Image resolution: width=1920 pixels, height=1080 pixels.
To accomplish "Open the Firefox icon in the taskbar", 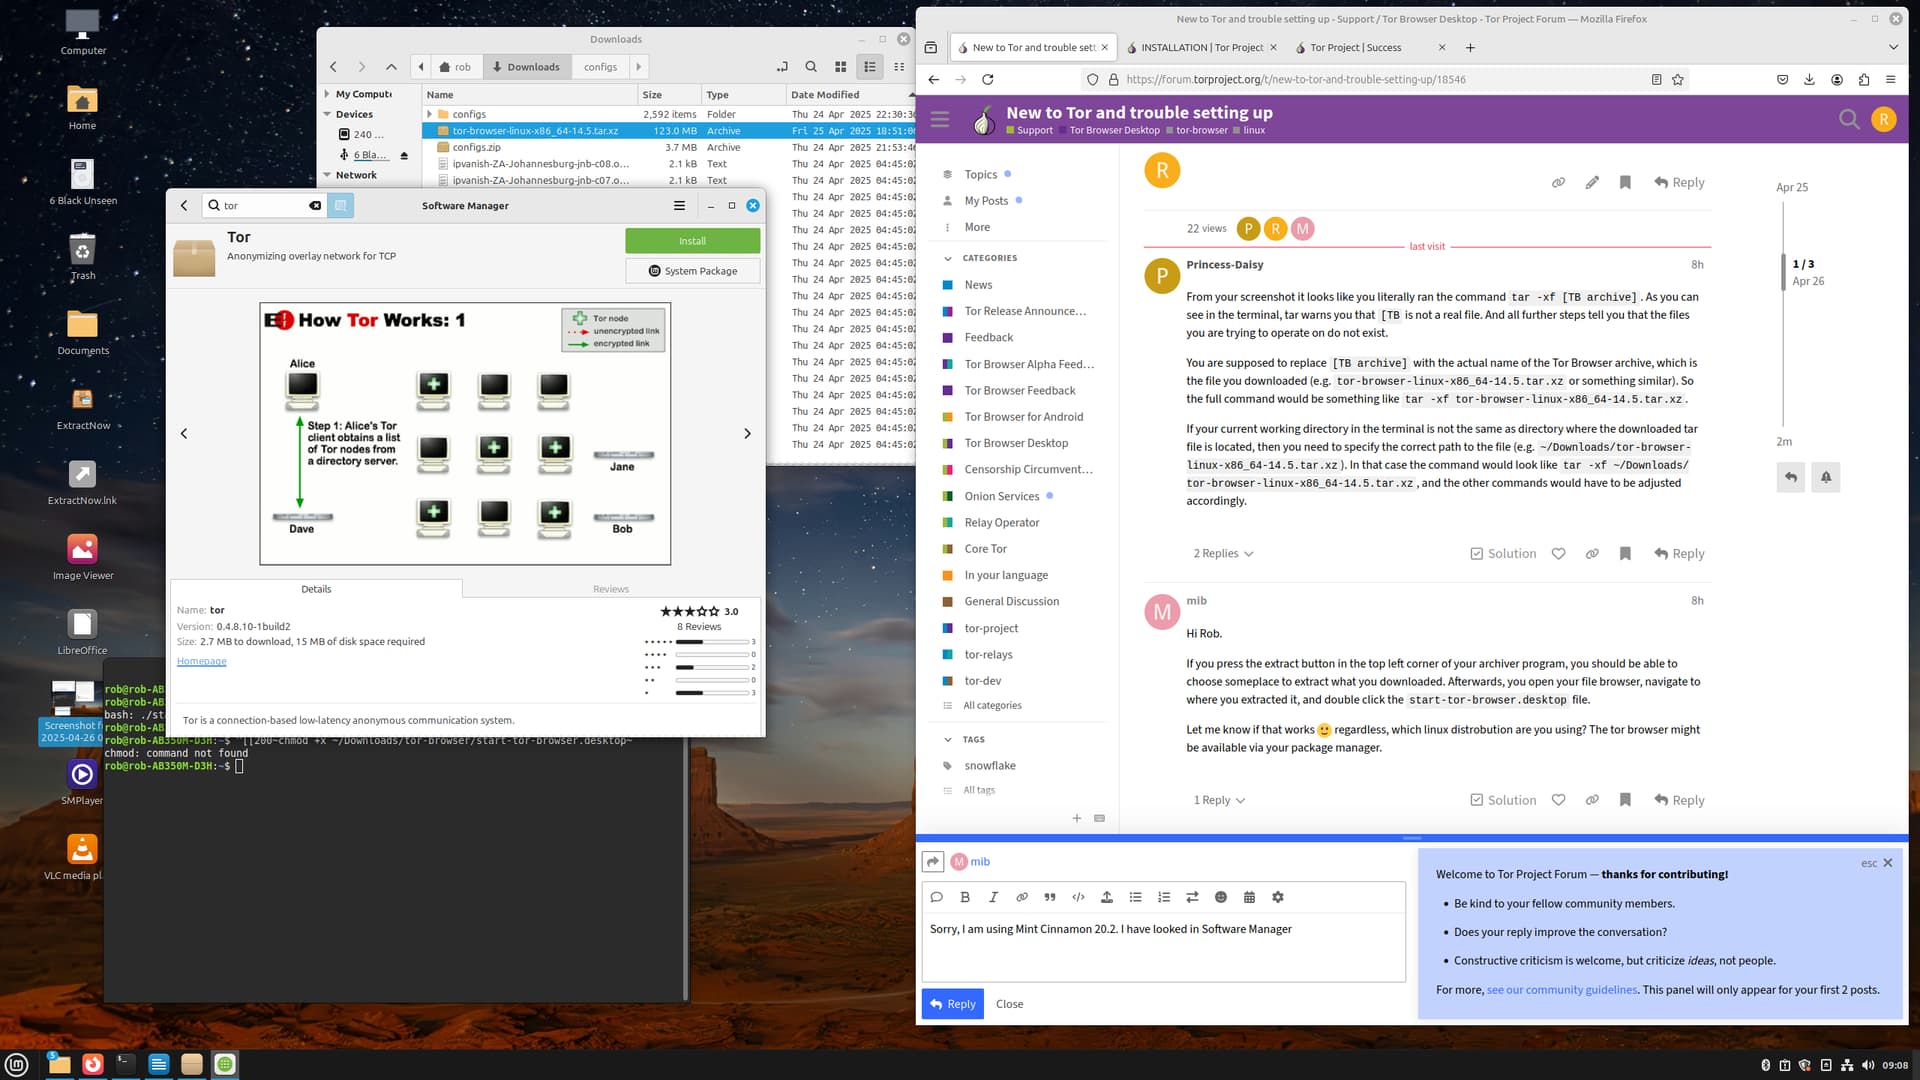I will [93, 1064].
